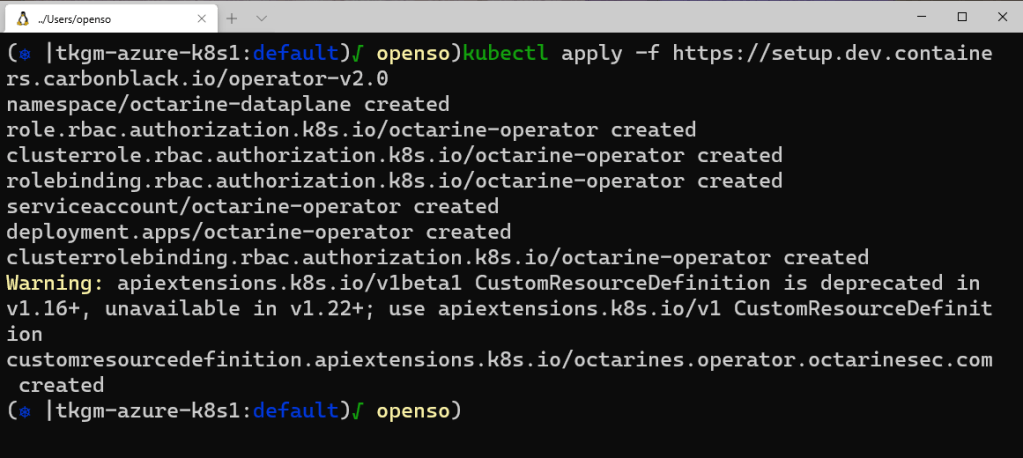Click the yellow Warning: label

tap(55, 283)
